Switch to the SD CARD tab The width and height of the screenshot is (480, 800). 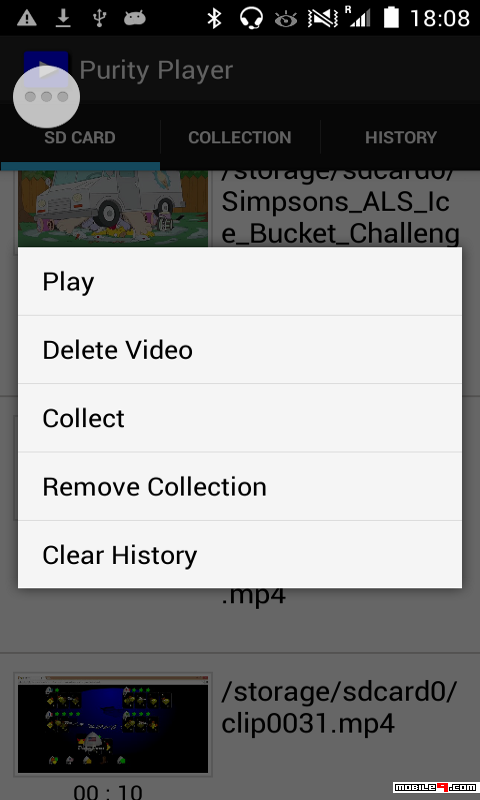(80, 138)
